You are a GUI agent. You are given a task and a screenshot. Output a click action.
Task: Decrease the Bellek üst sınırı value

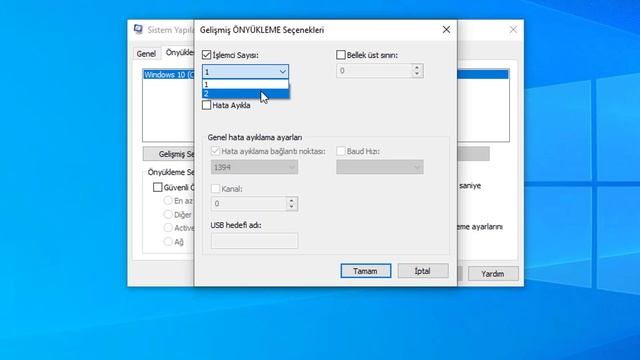pyautogui.click(x=417, y=74)
